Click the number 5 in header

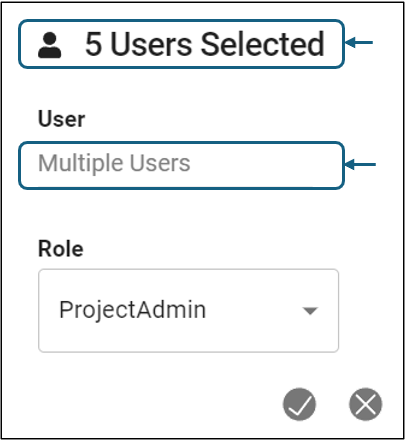(x=93, y=44)
